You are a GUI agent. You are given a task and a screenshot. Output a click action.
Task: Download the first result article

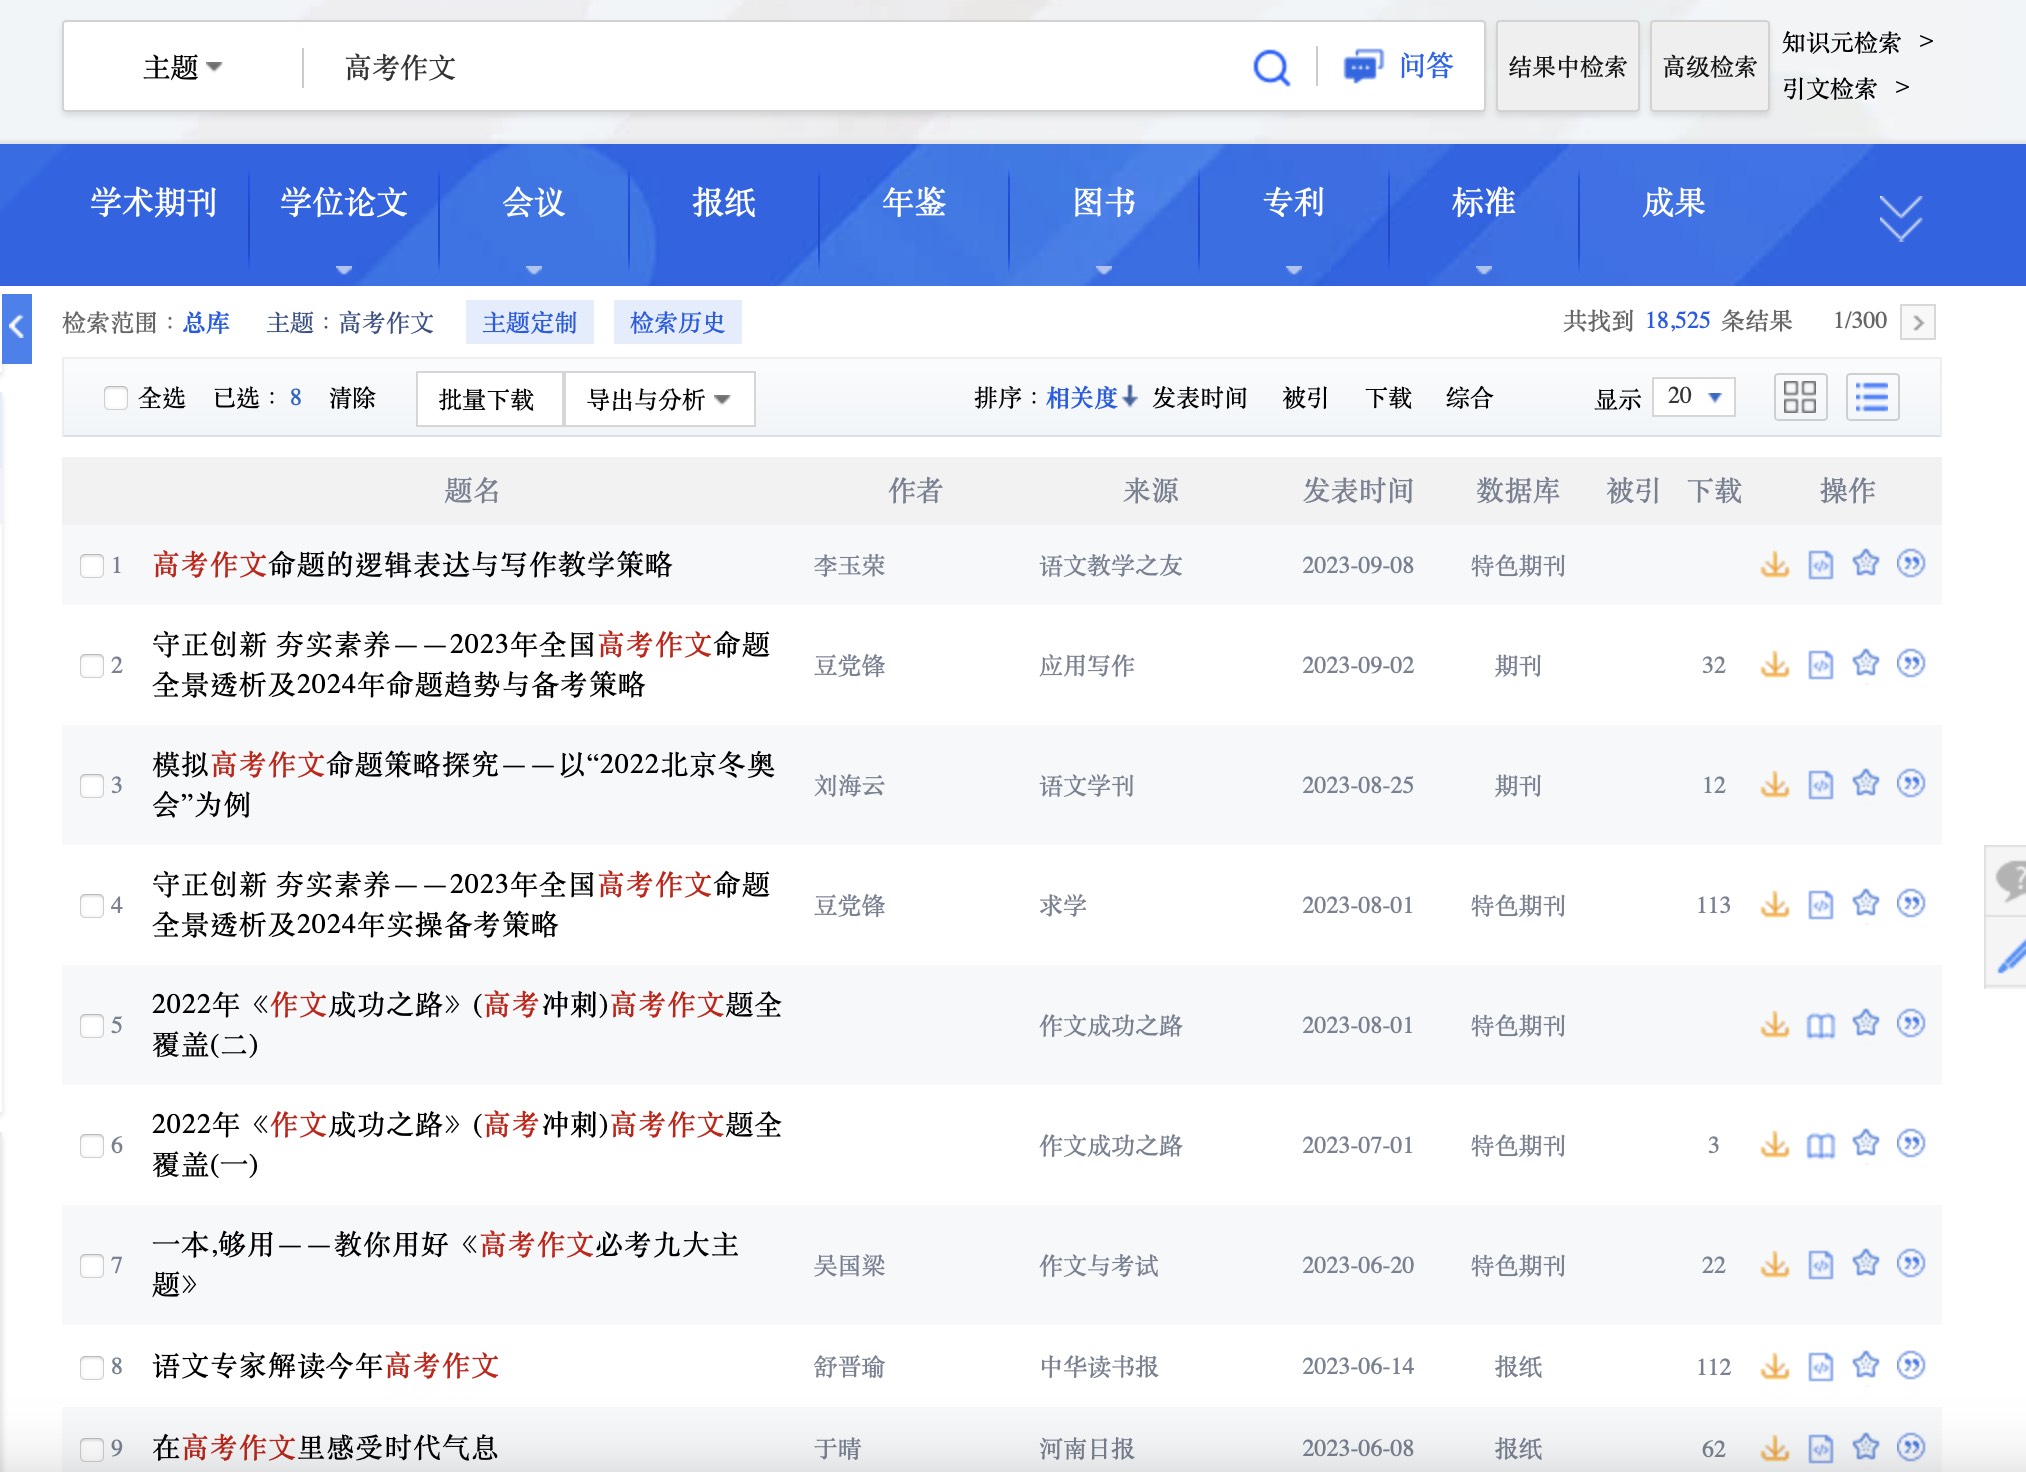point(1775,564)
